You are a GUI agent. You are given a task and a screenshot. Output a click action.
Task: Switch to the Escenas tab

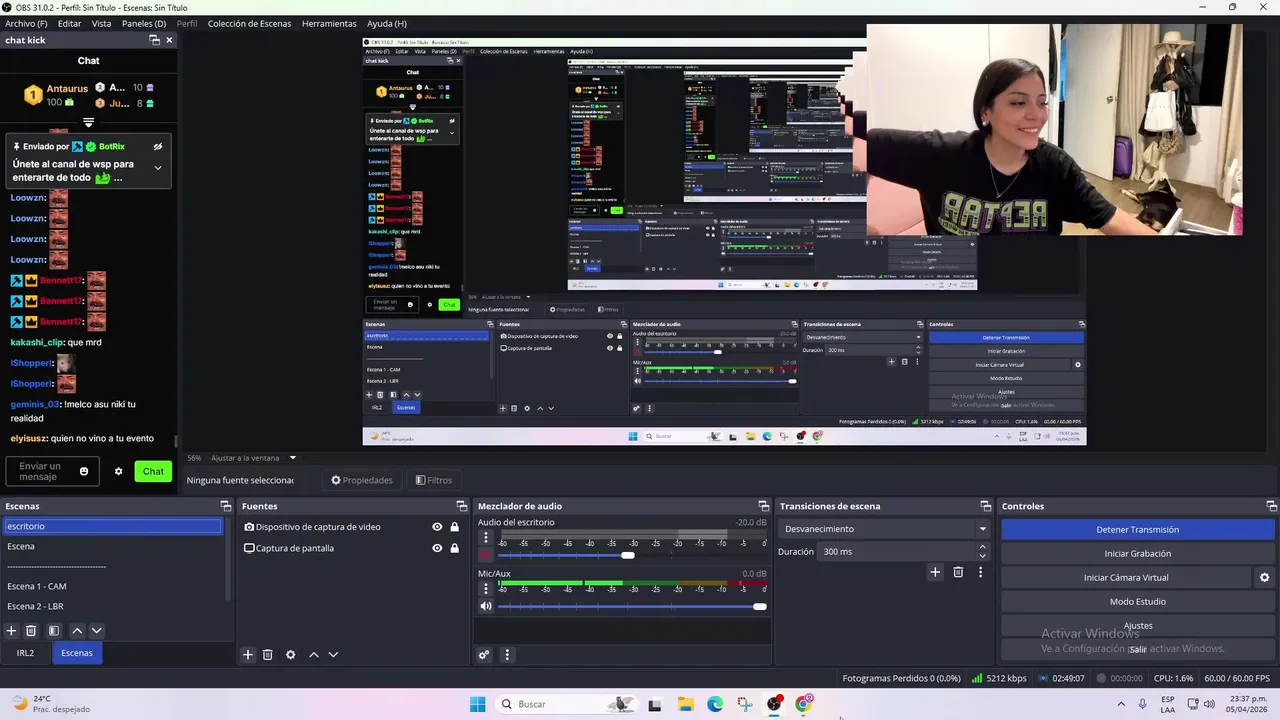[x=77, y=653]
